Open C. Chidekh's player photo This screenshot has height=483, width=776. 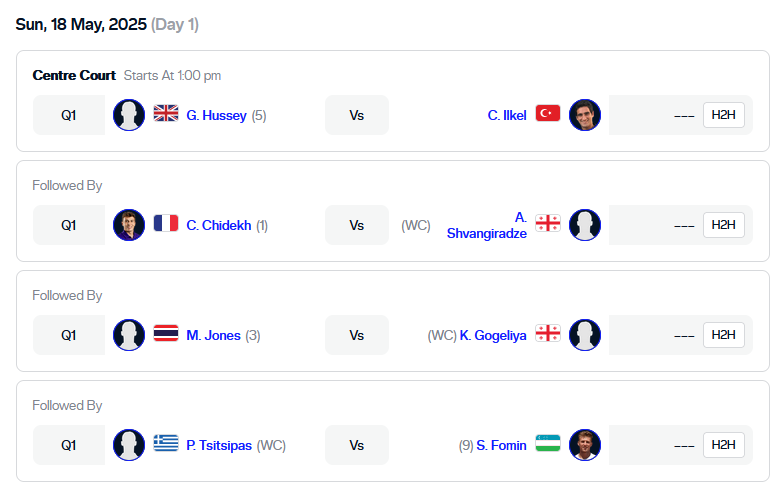tap(129, 225)
